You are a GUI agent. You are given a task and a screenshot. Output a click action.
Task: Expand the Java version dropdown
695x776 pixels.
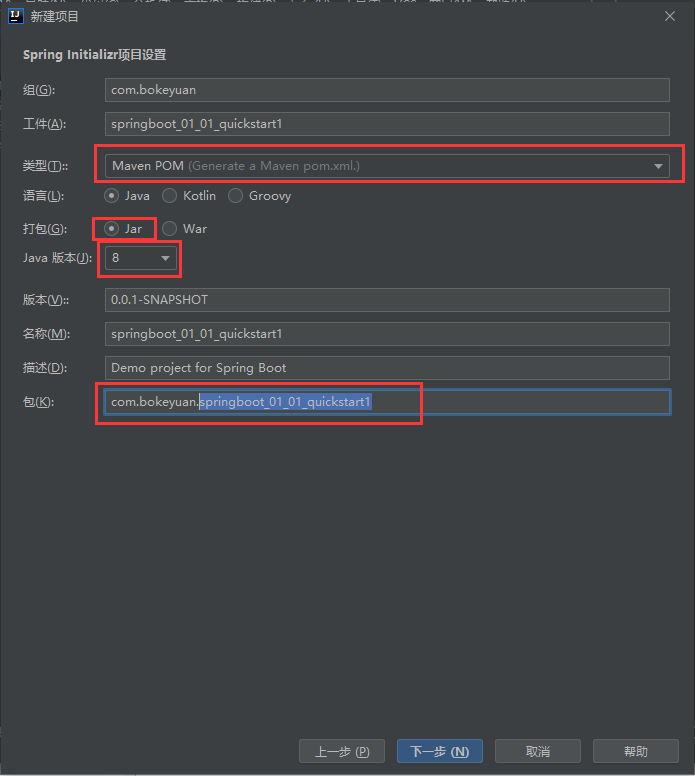(x=141, y=258)
